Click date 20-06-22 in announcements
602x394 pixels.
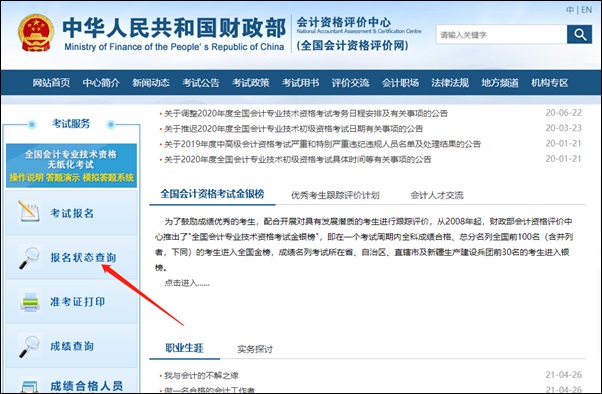point(563,113)
